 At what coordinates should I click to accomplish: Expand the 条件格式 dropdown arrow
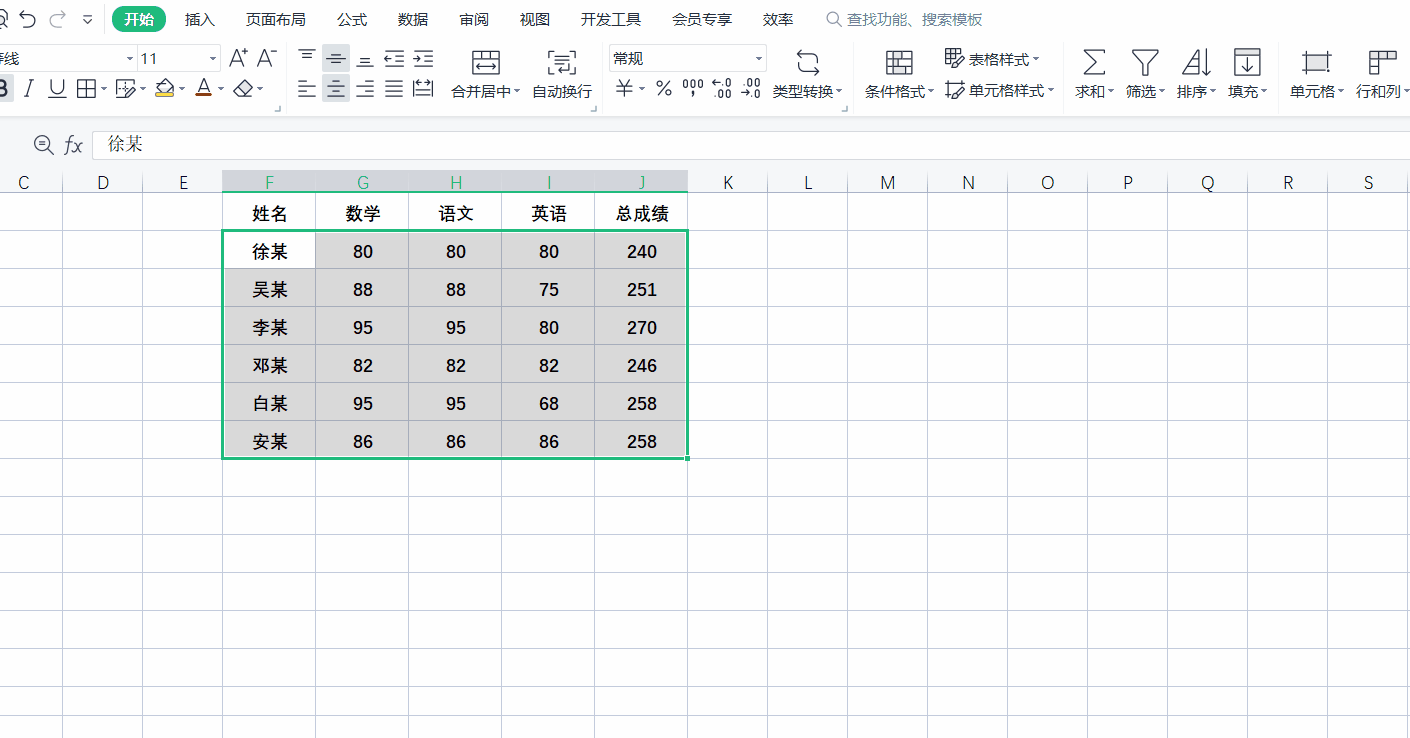931,91
